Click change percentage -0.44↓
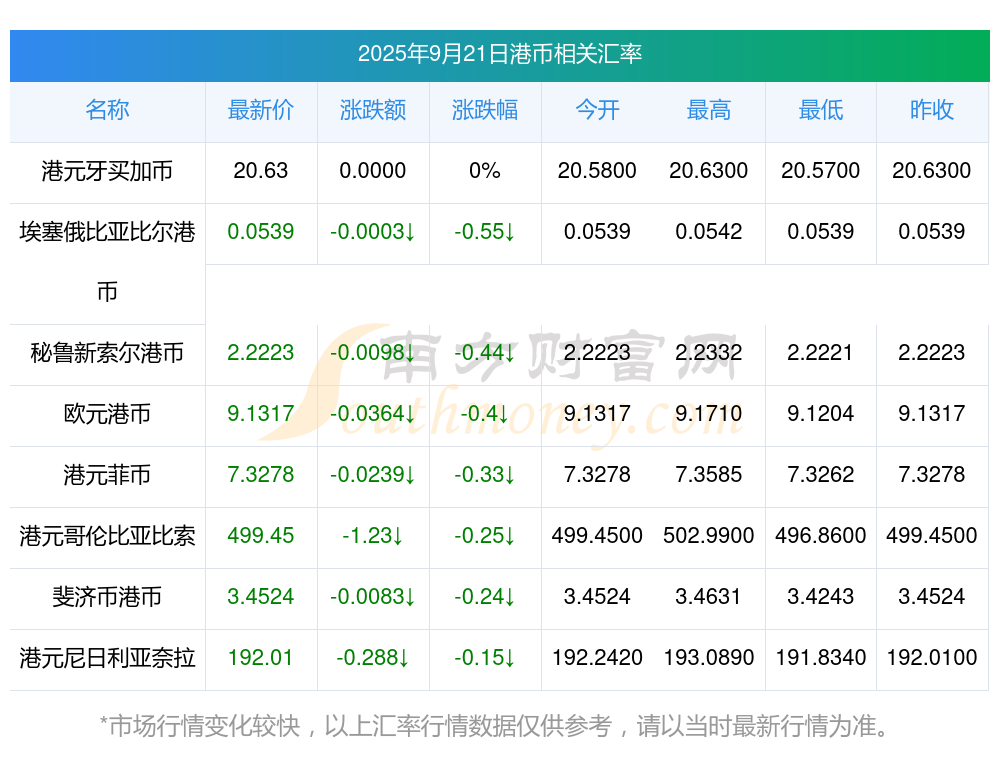 (x=485, y=353)
